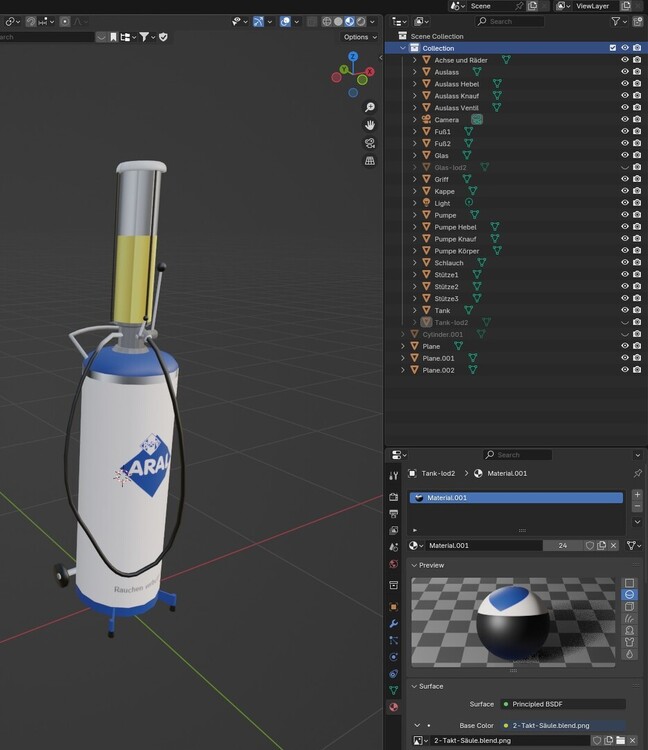Click Principled BSDF surface shader field
This screenshot has width=648, height=750.
click(x=563, y=704)
